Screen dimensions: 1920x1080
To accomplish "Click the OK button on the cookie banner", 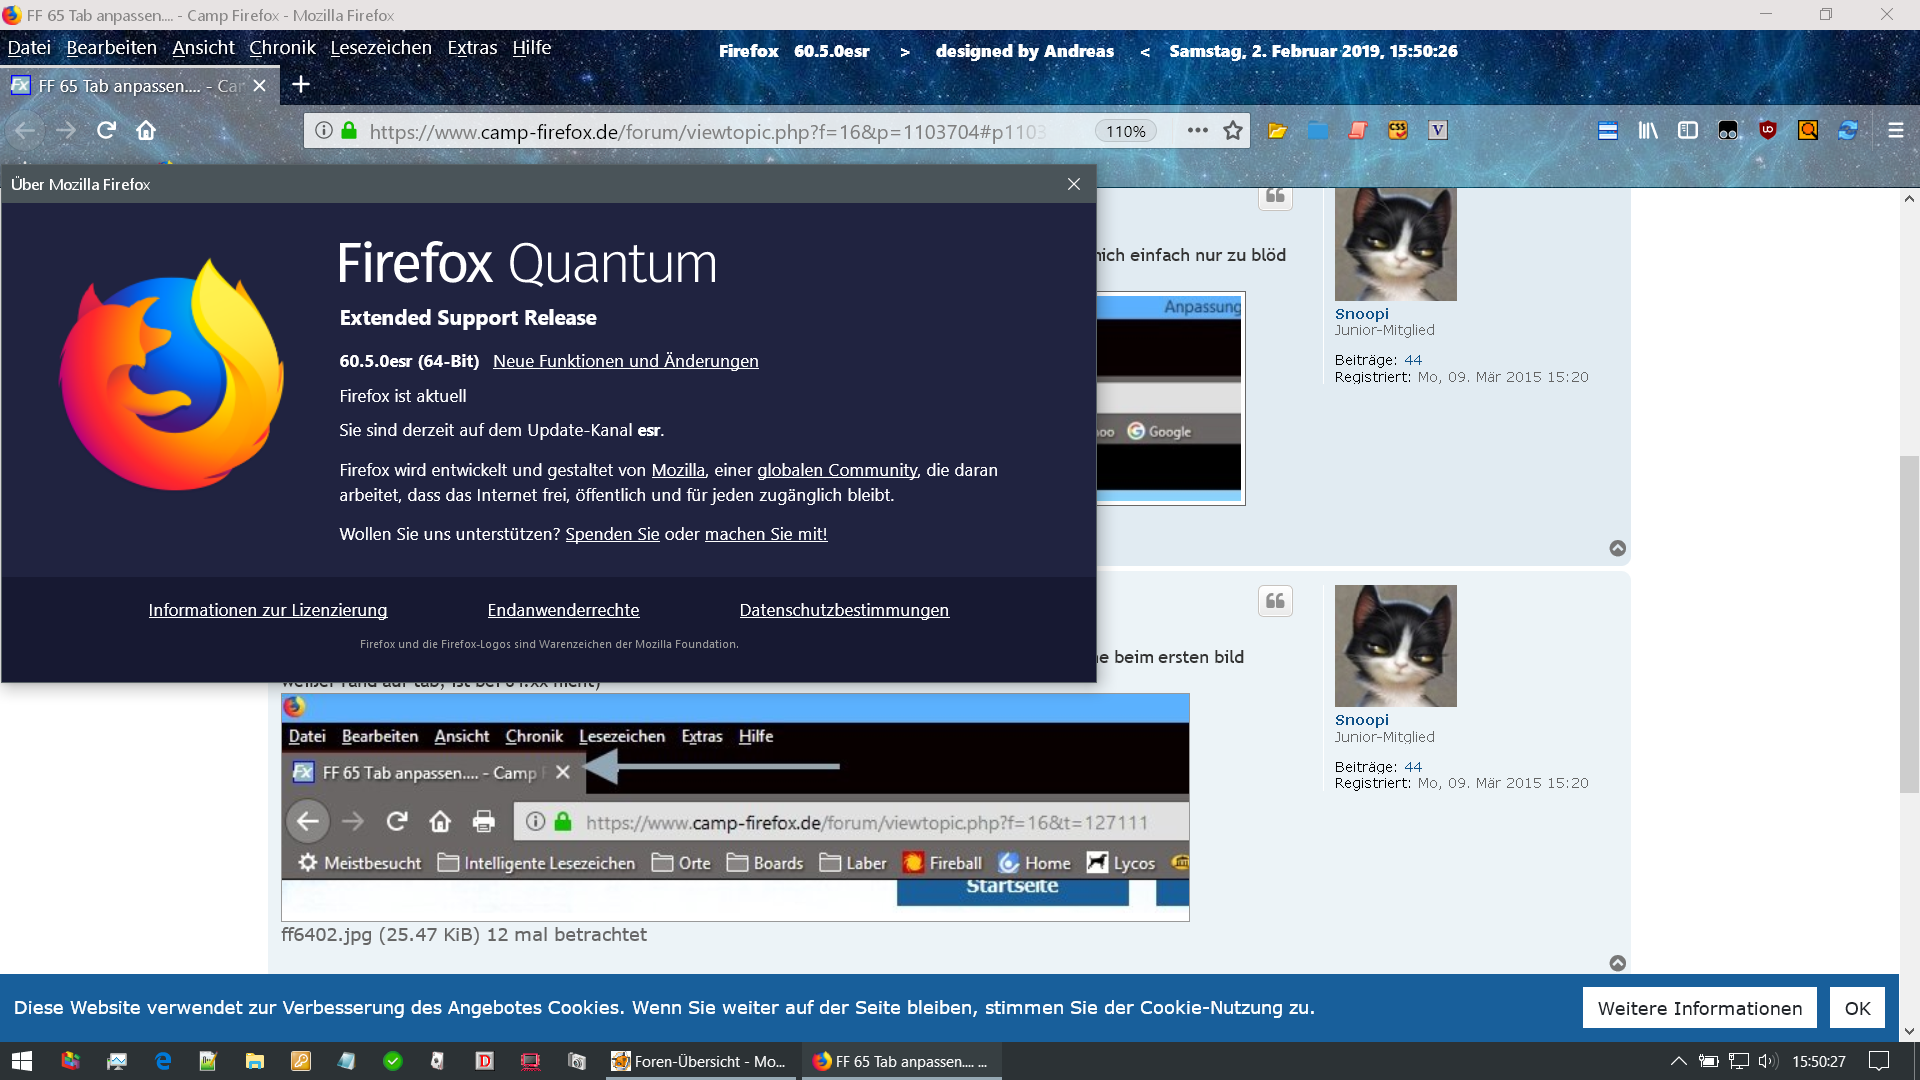I will coord(1857,1008).
